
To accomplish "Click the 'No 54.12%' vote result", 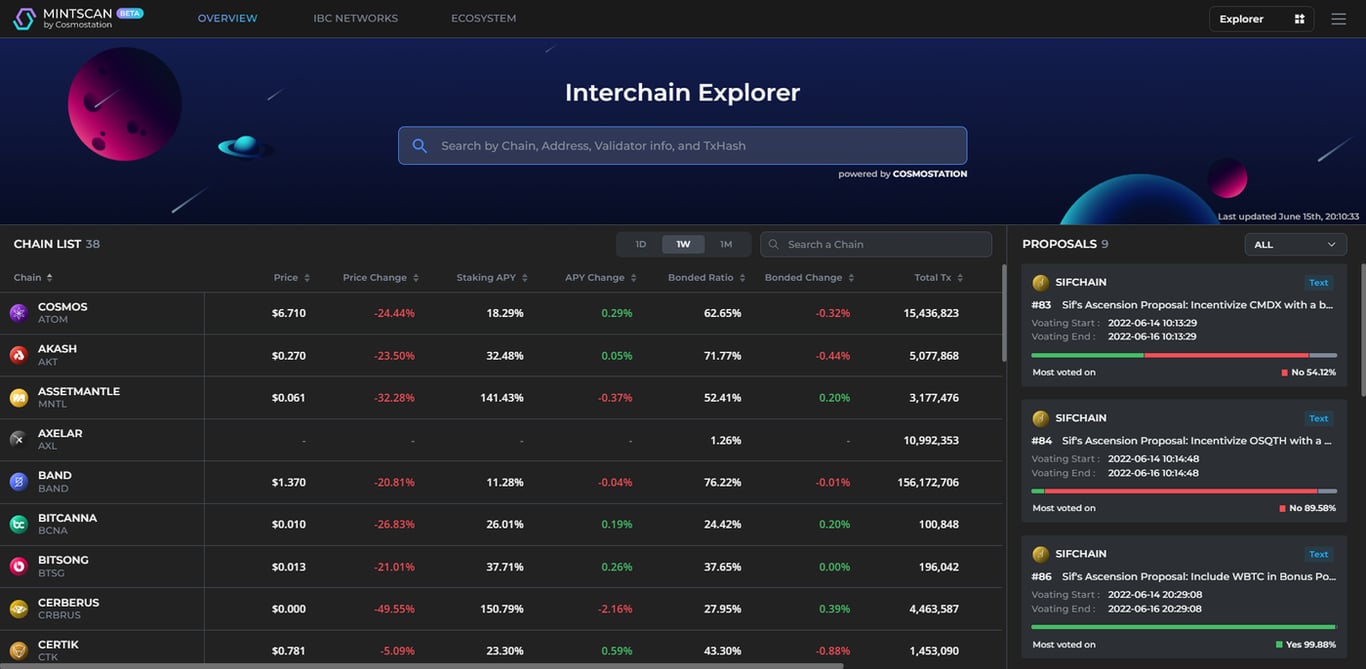I will [1309, 373].
